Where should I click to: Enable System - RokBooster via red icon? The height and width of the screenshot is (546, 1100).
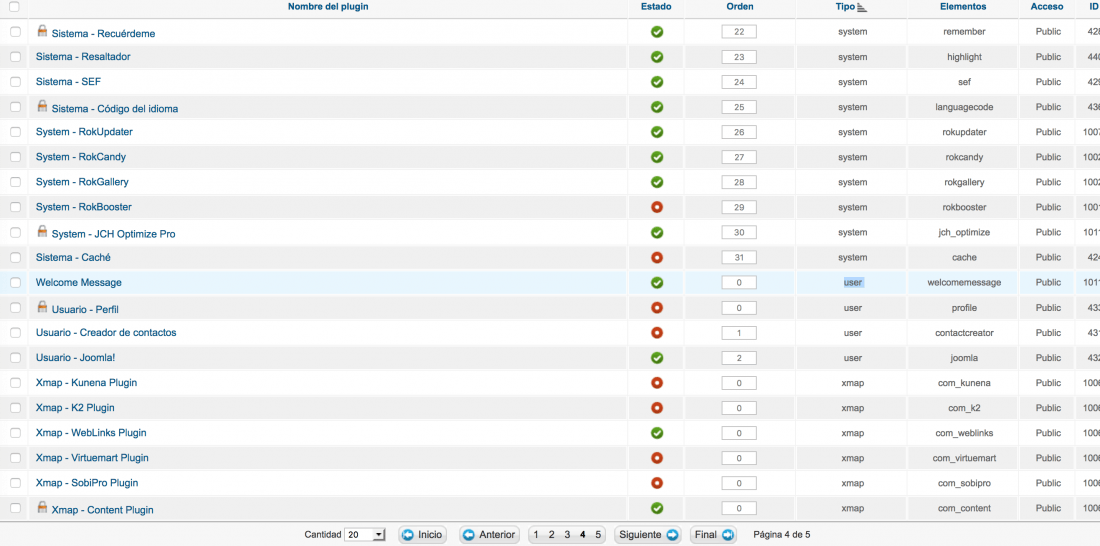[657, 207]
